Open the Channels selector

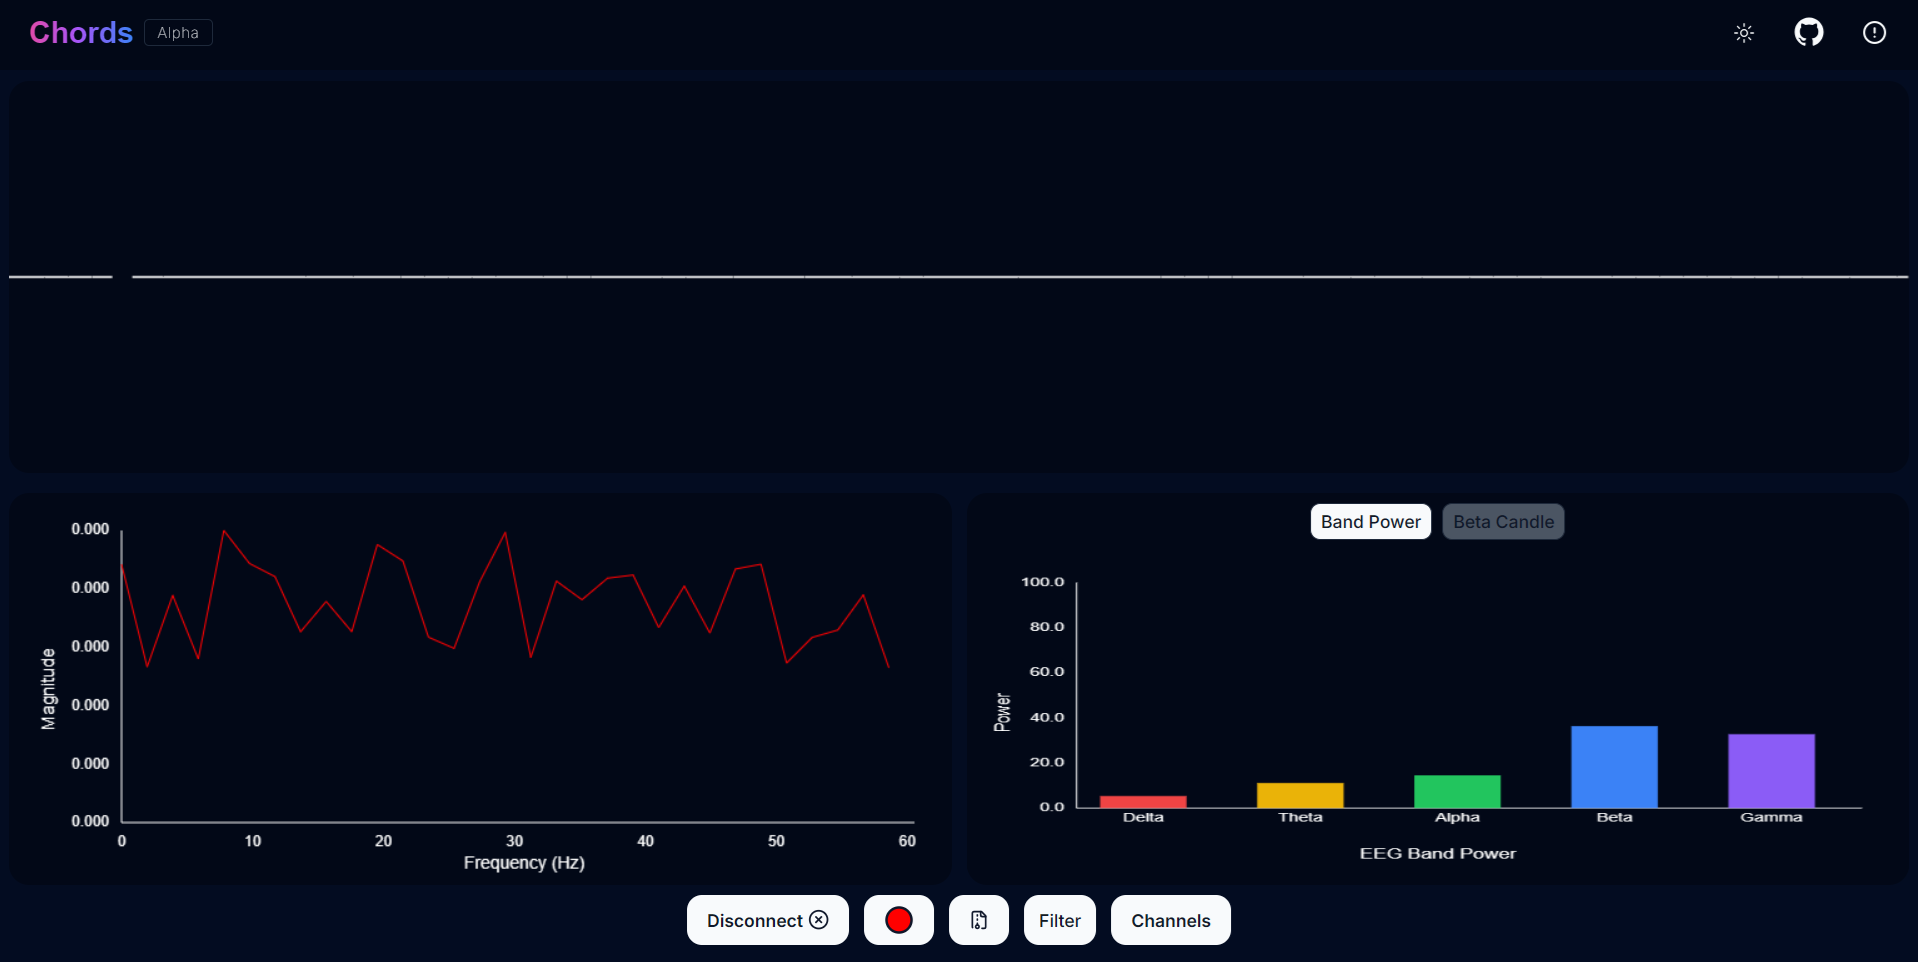tap(1170, 920)
